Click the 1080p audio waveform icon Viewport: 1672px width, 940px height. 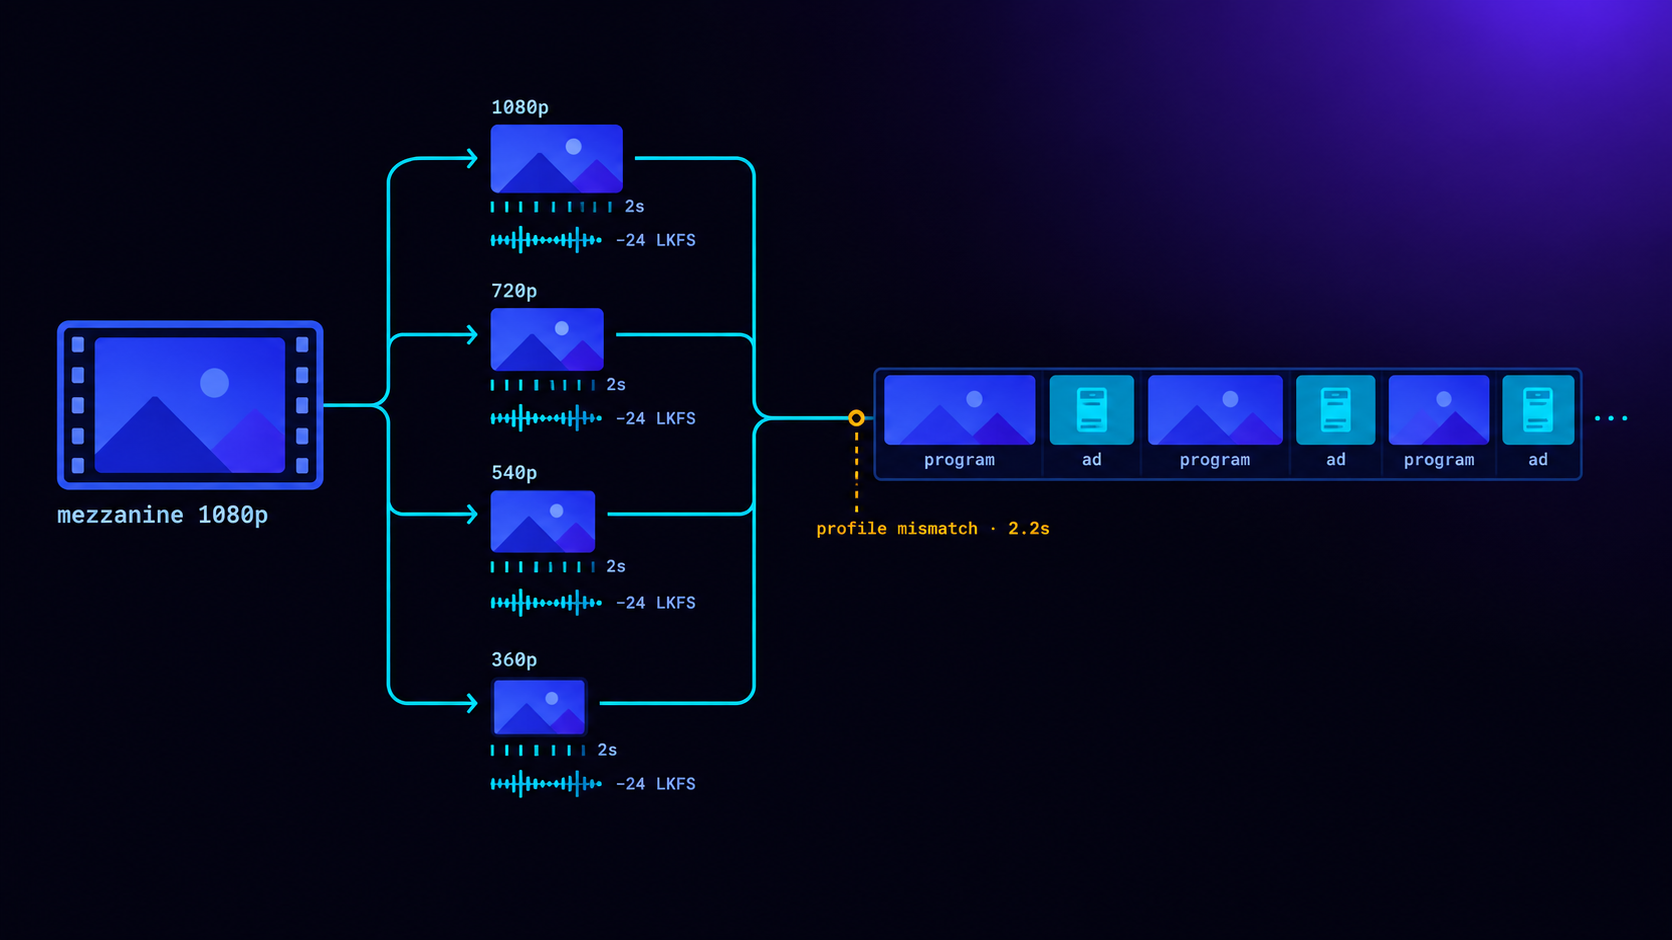(x=546, y=240)
